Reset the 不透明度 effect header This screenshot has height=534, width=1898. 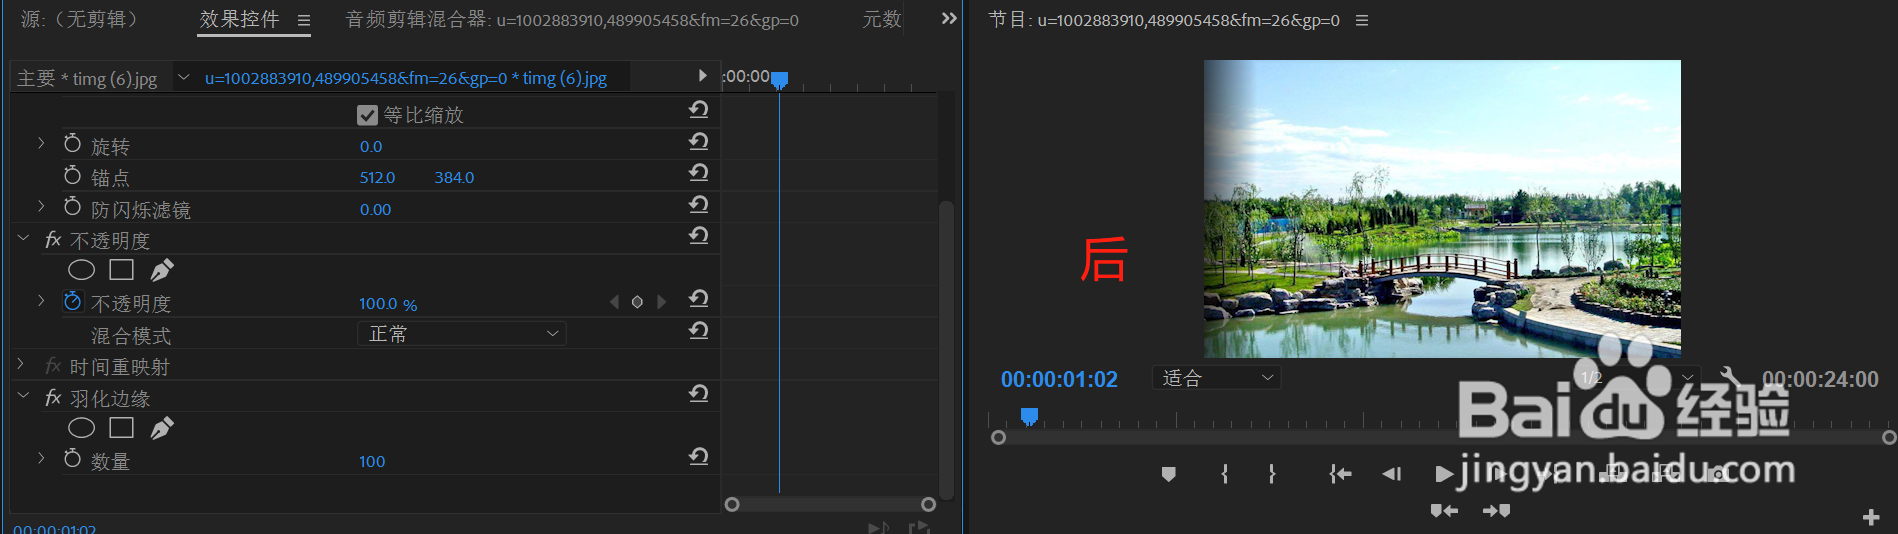point(699,236)
